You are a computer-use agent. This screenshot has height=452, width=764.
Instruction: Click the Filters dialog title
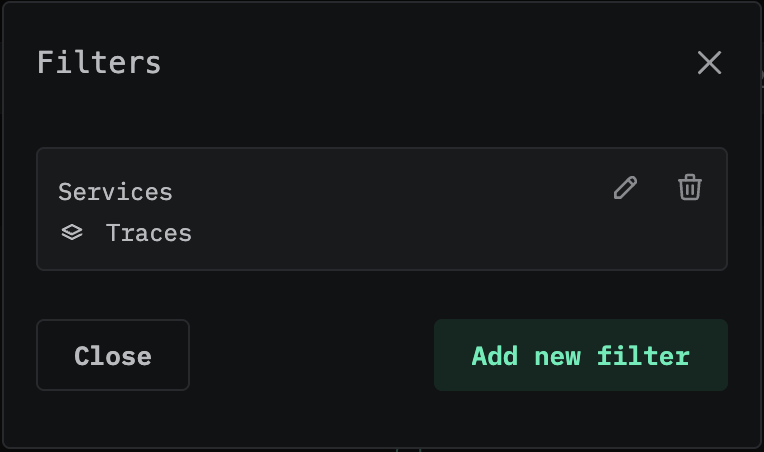coord(99,62)
